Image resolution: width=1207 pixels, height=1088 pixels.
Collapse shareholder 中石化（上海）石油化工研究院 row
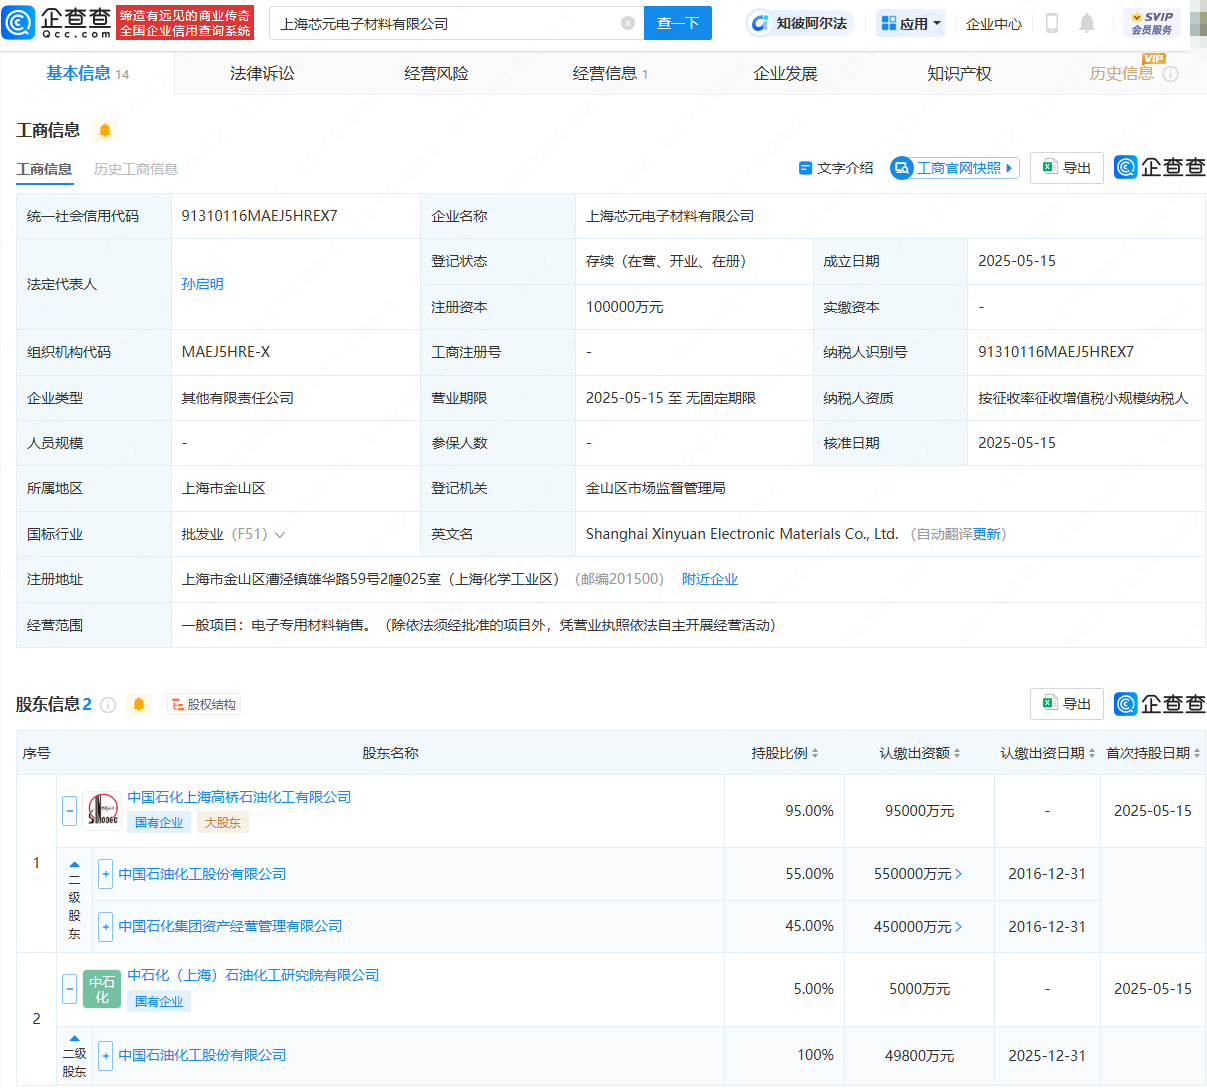click(x=69, y=989)
